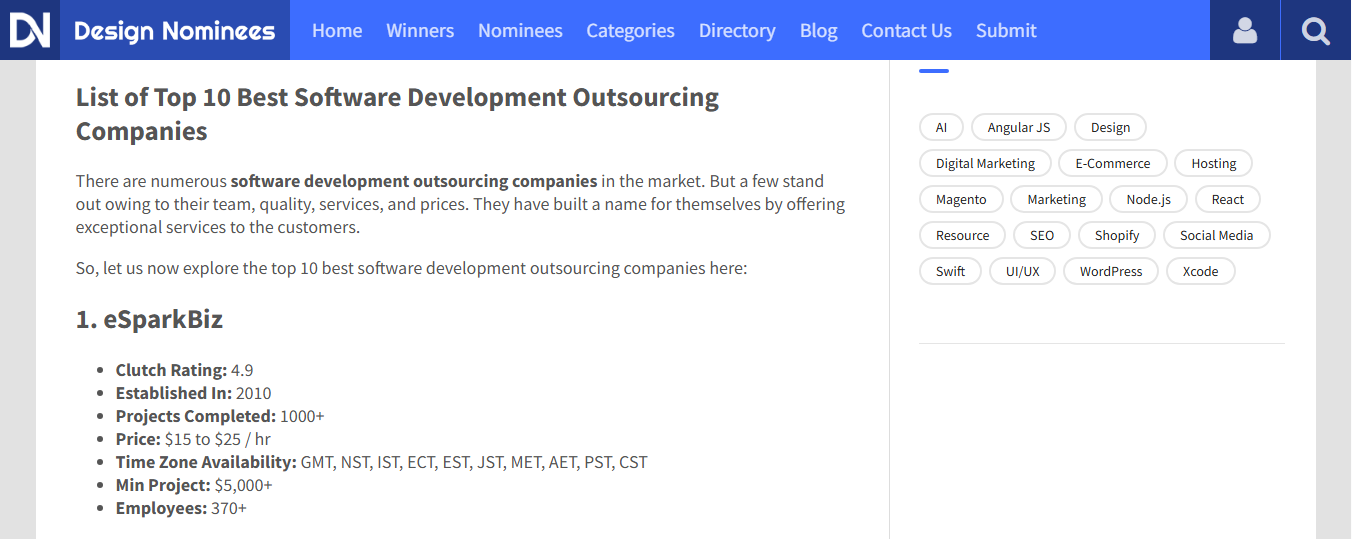Screen dimensions: 1352x539
Task: Open the Blog menu item
Action: click(819, 31)
